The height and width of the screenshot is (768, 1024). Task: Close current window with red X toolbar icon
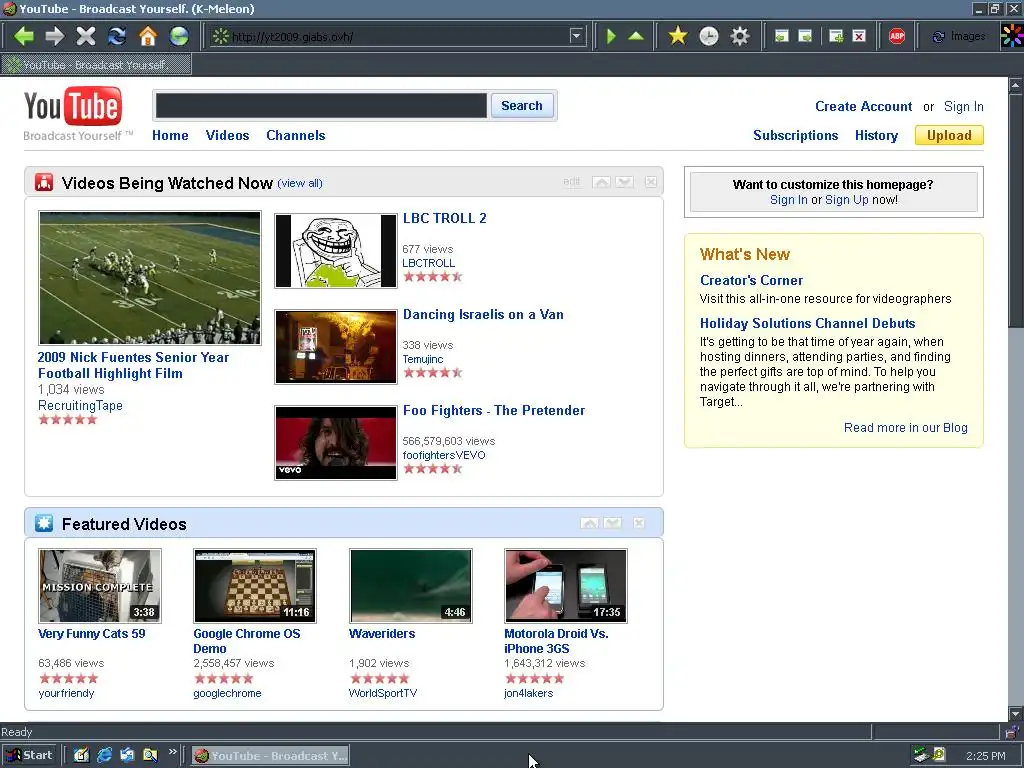[859, 36]
